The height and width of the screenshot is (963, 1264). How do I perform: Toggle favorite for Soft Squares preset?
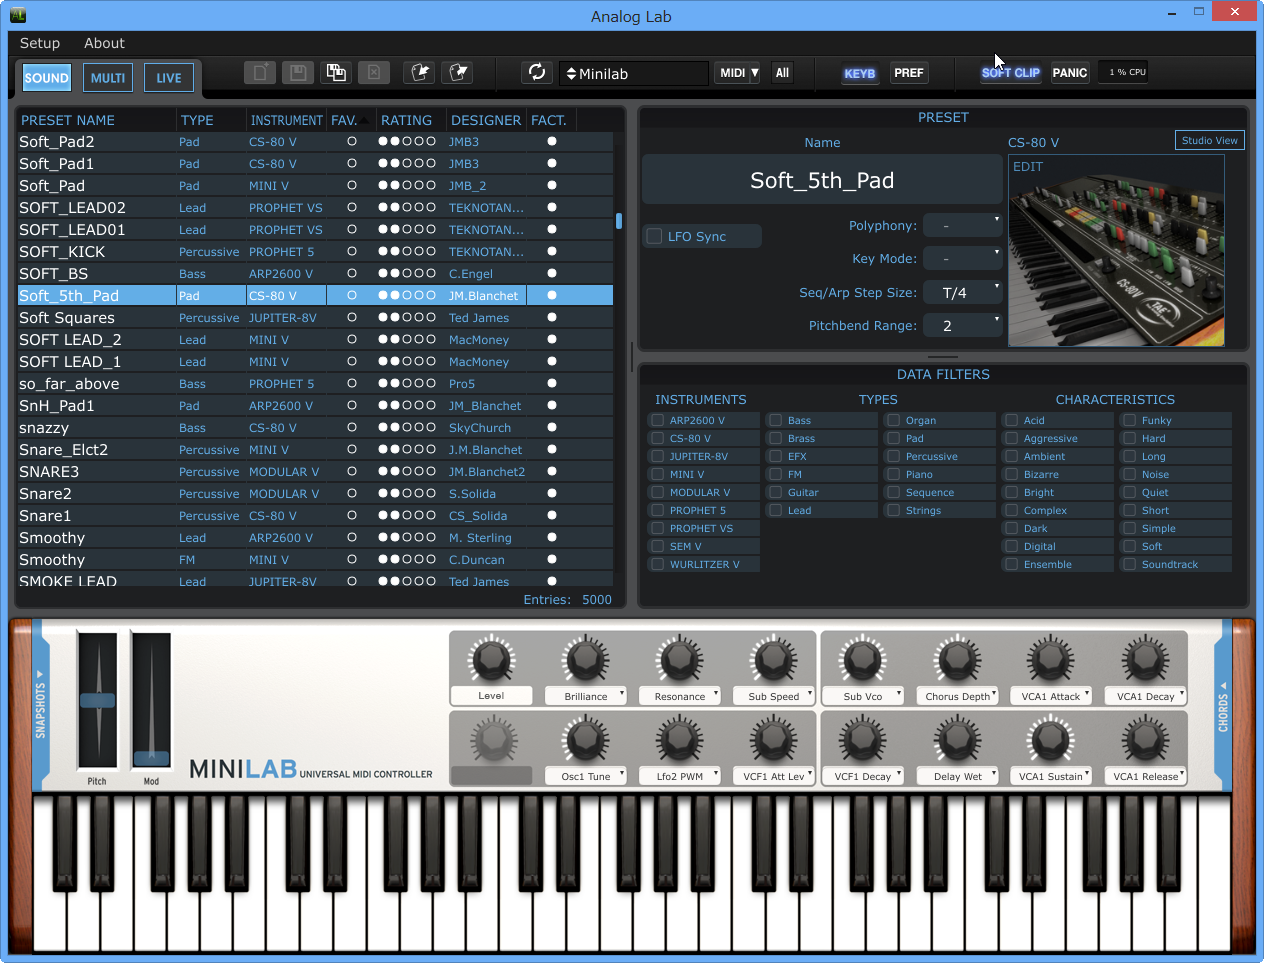352,317
